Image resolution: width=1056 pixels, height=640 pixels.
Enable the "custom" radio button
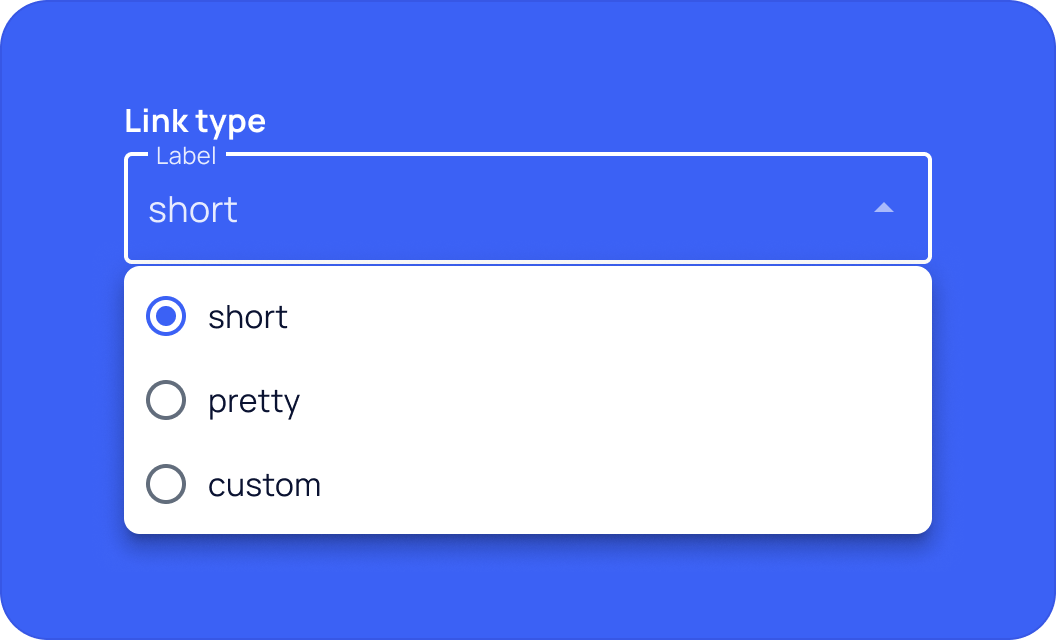(x=166, y=485)
